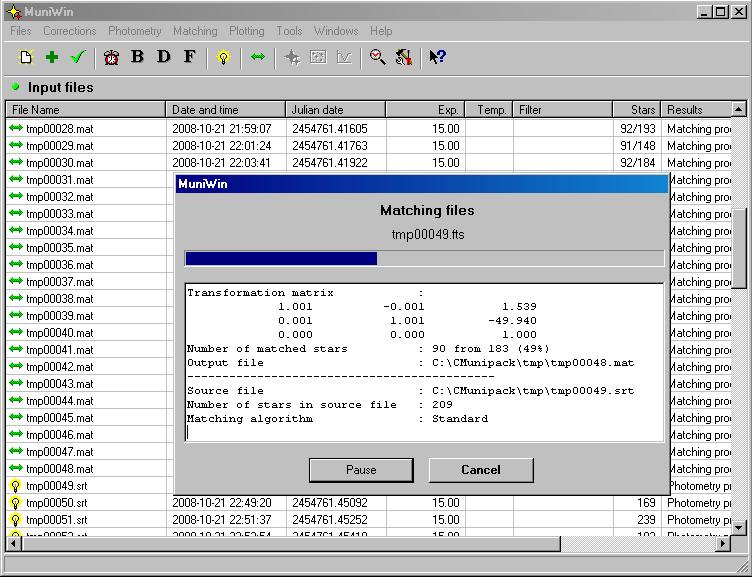Click the green double-arrow matching icon

click(x=258, y=57)
